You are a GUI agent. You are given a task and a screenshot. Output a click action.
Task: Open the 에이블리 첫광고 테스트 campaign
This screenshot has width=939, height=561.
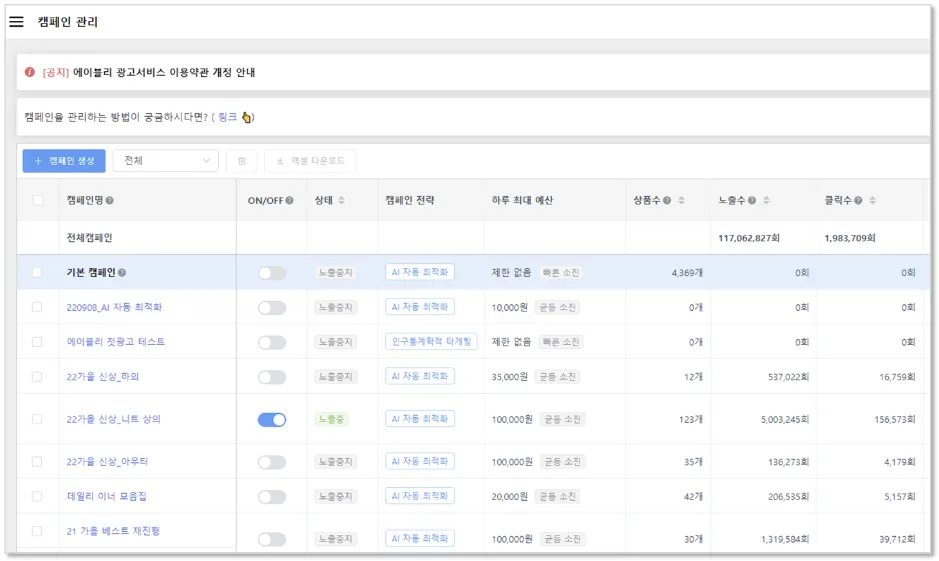click(116, 342)
